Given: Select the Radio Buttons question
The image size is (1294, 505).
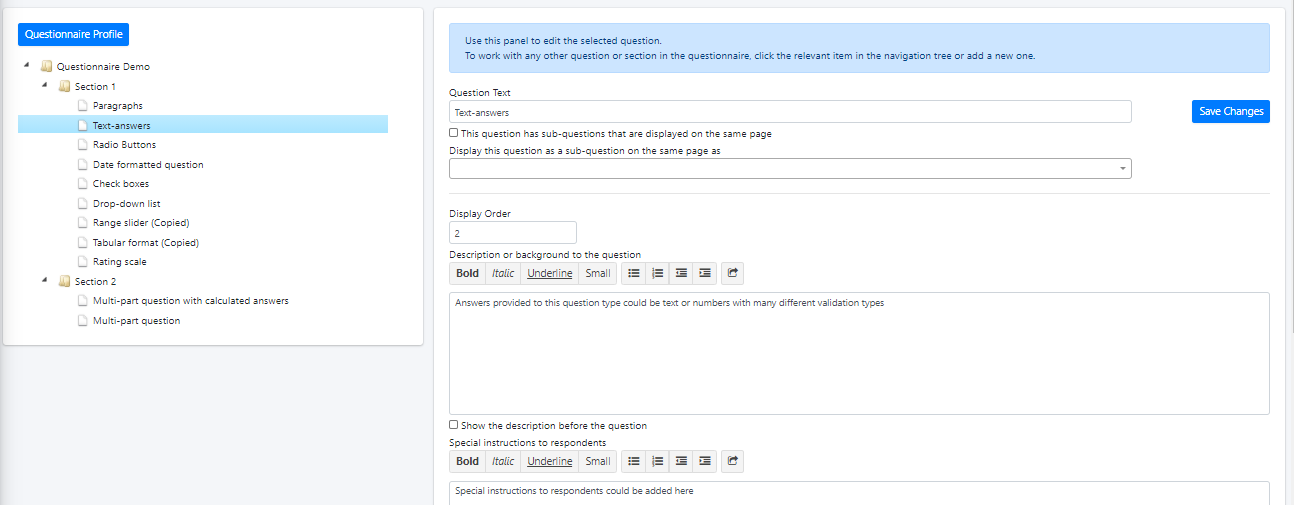Looking at the screenshot, I should (x=125, y=145).
